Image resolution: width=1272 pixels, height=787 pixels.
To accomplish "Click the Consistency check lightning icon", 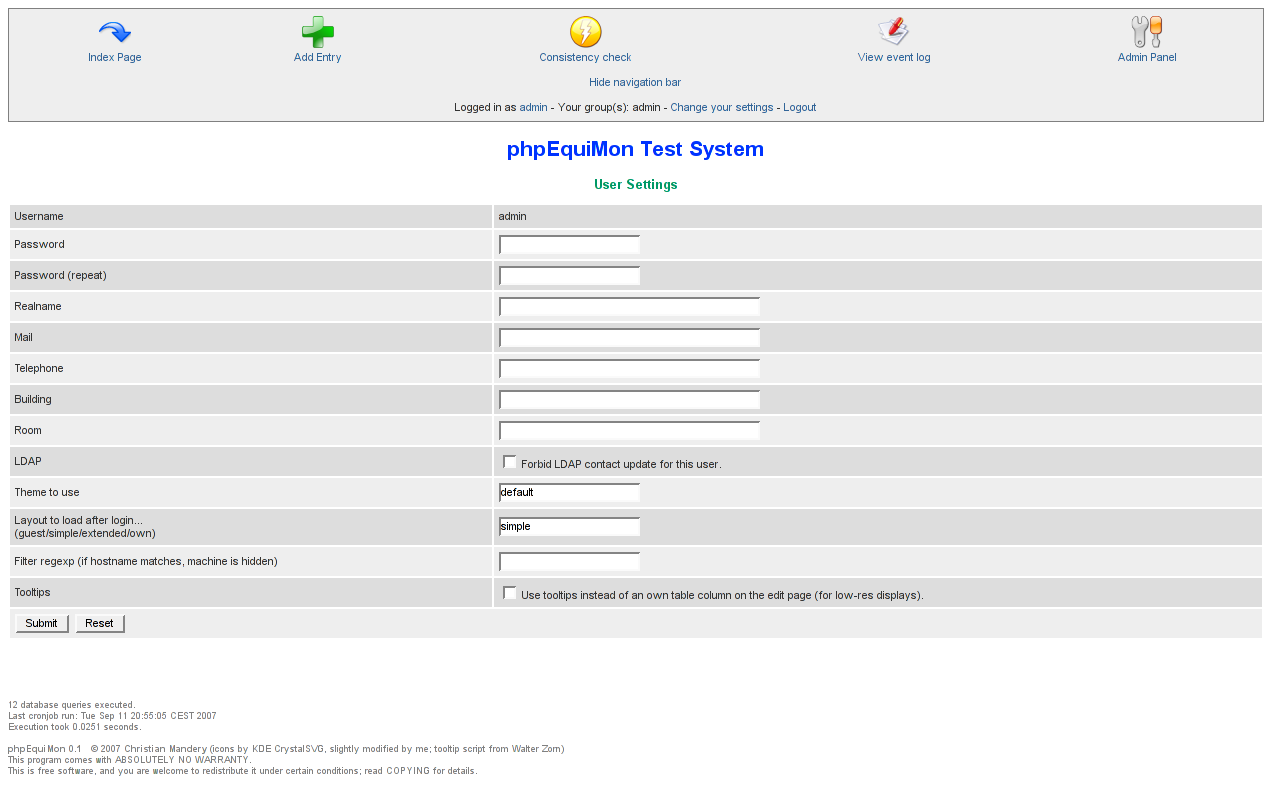I will point(585,32).
